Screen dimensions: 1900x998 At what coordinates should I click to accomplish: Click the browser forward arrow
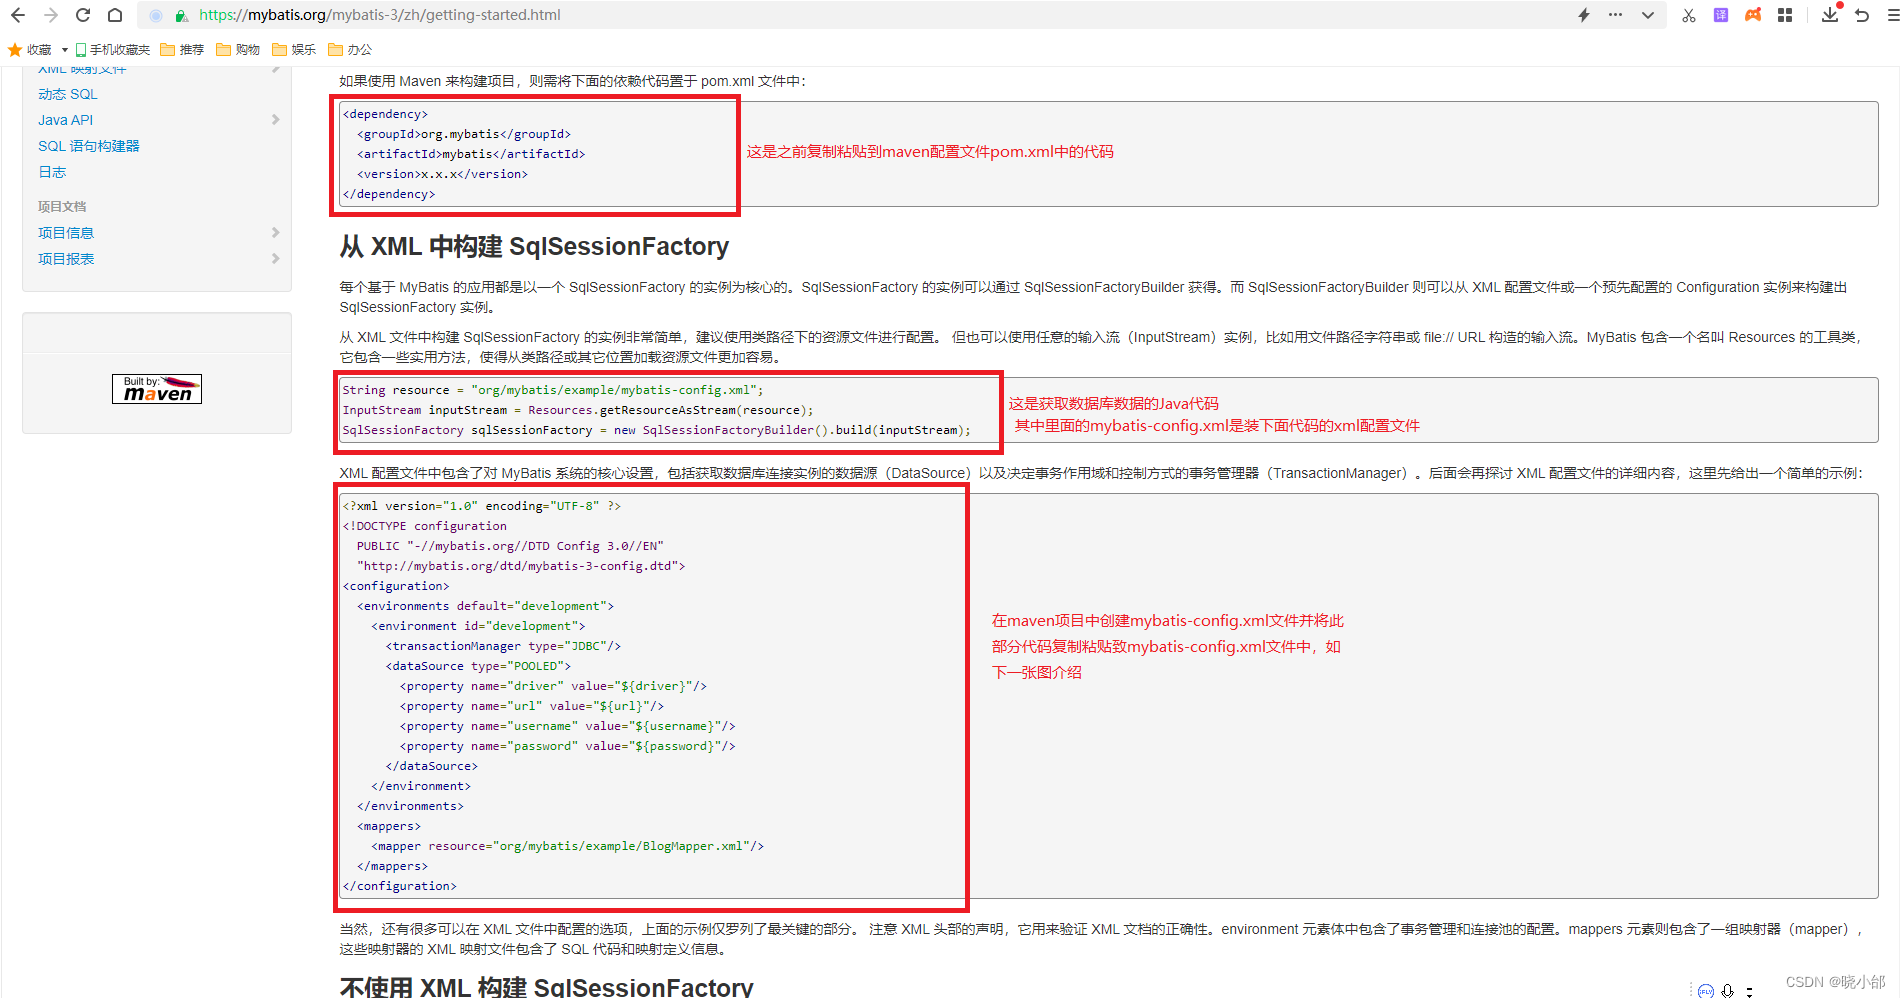click(51, 15)
